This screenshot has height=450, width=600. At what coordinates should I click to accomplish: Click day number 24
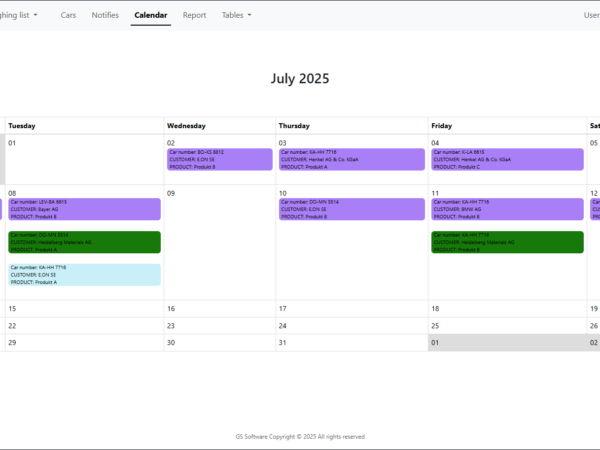point(283,326)
